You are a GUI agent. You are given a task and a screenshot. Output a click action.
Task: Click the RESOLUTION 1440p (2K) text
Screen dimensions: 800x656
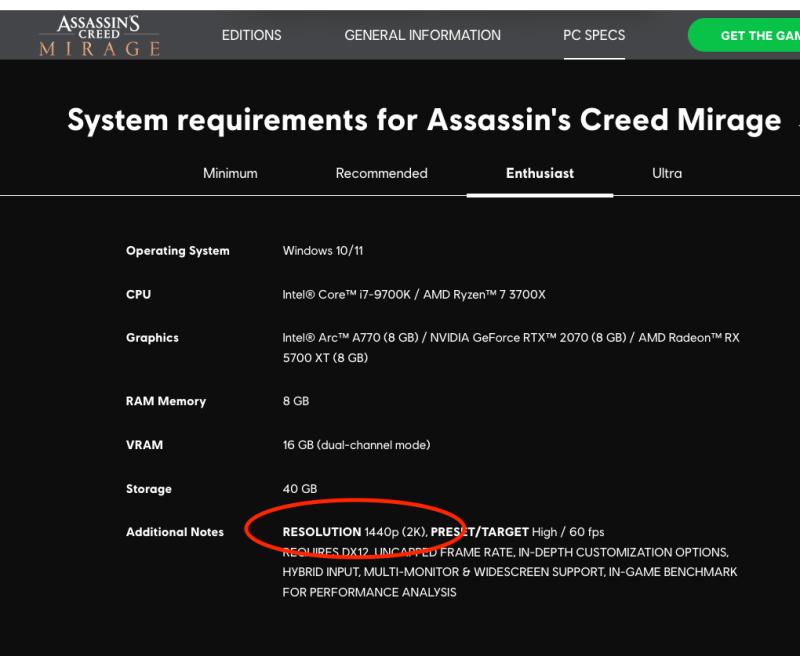355,532
